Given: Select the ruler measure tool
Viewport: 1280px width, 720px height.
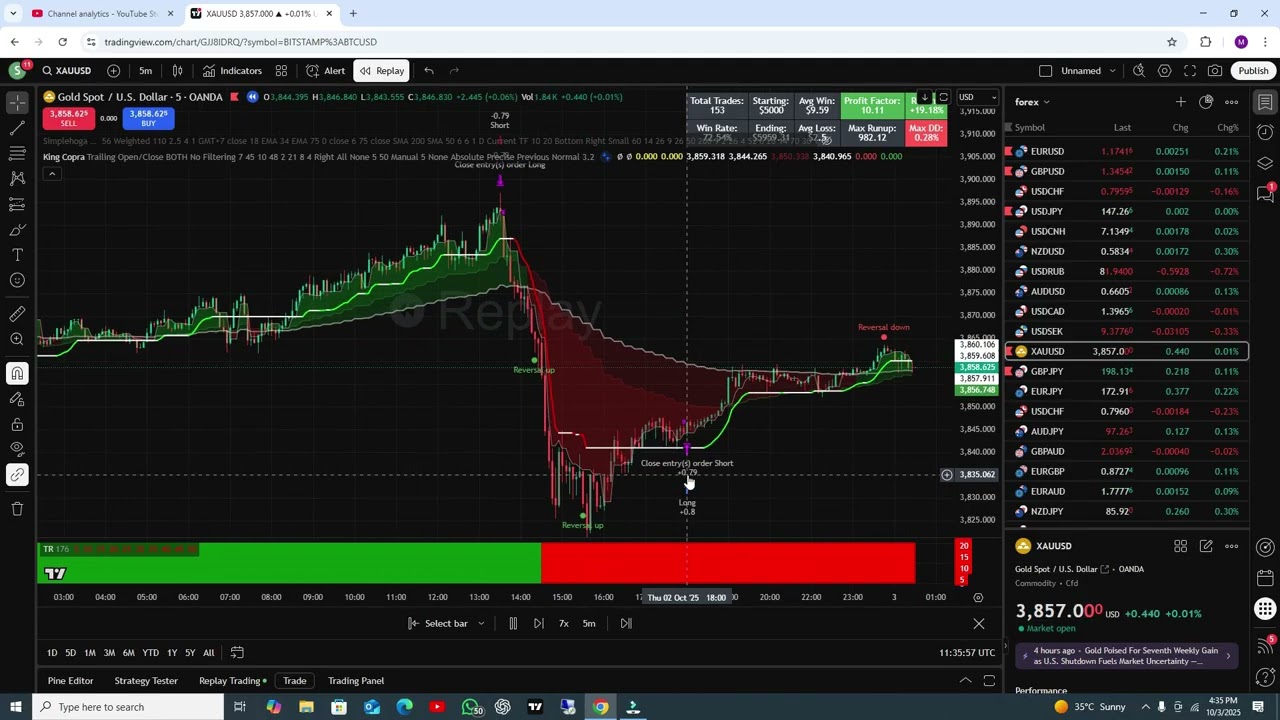Looking at the screenshot, I should 17,314.
